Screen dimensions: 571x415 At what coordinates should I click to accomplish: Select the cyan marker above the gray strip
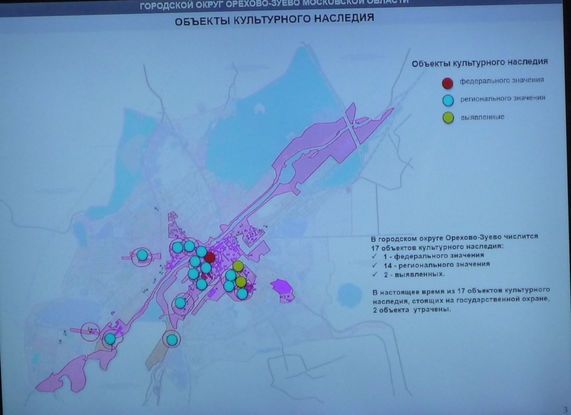click(x=172, y=340)
